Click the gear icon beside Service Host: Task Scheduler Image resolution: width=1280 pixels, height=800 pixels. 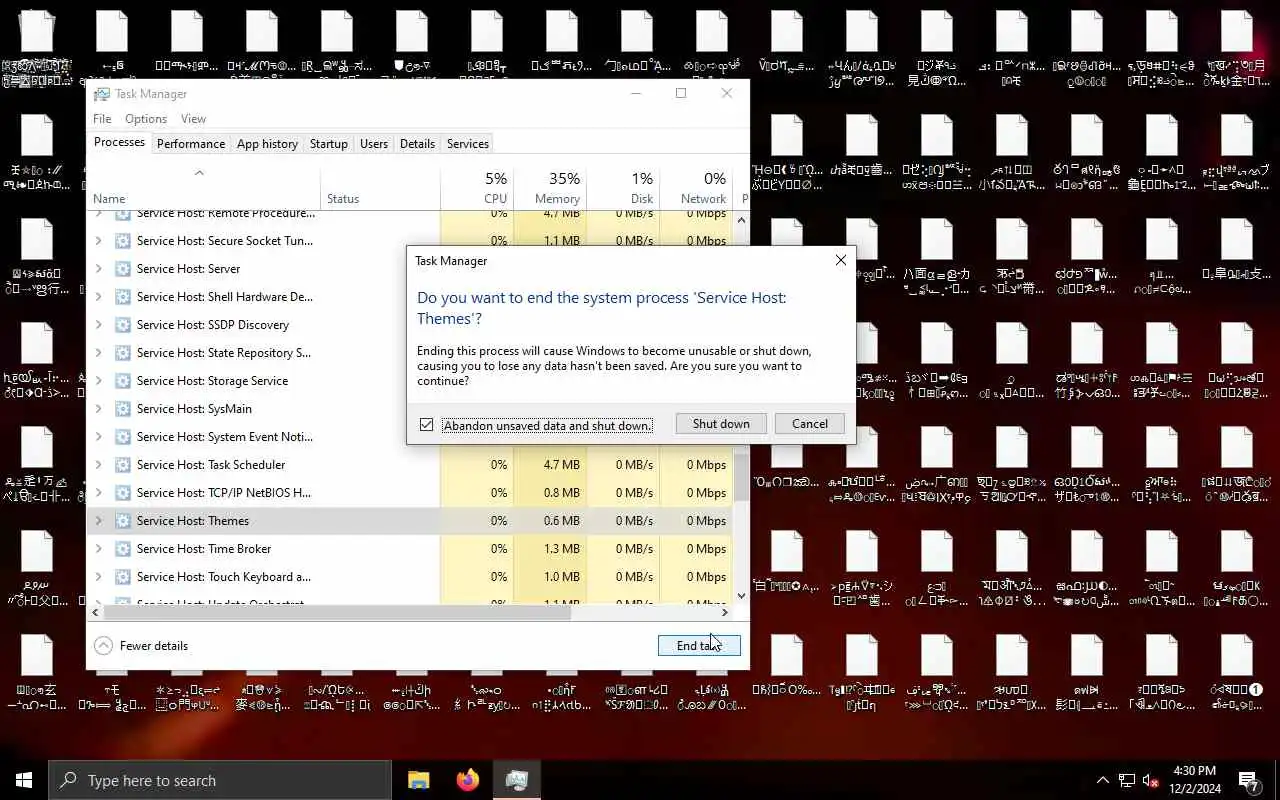tap(123, 465)
